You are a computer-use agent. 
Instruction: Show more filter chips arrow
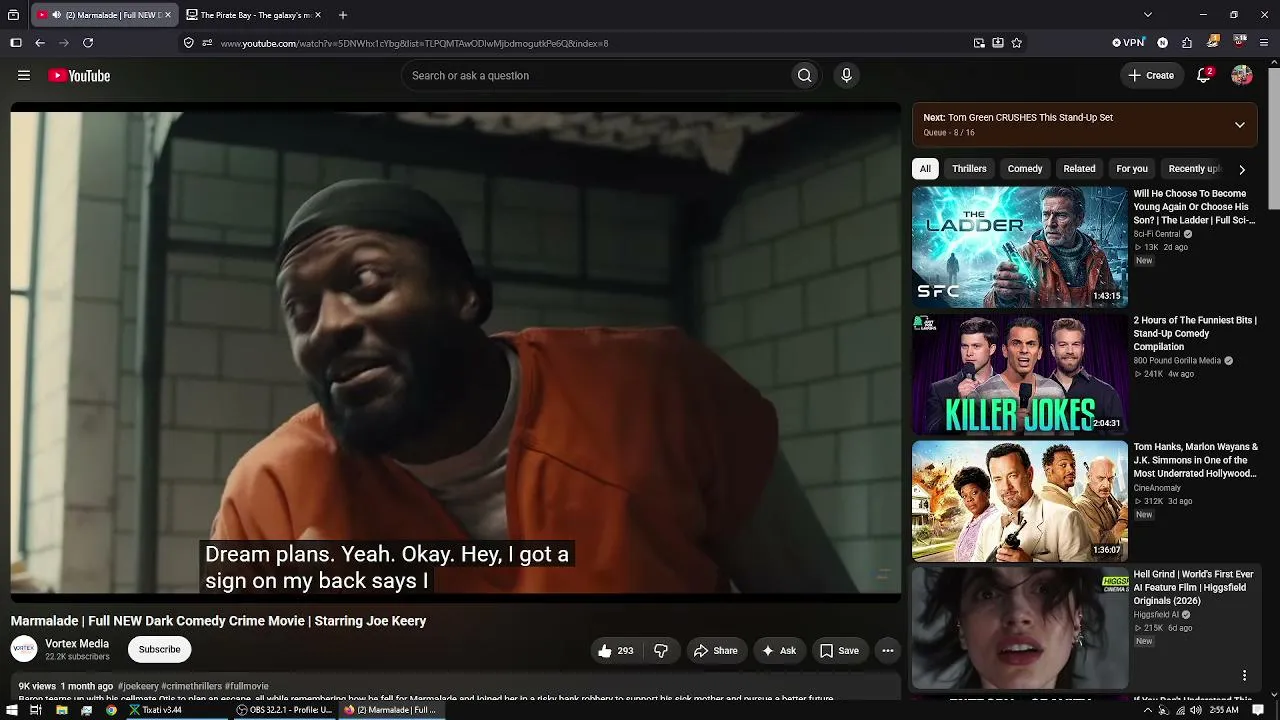pos(1242,169)
